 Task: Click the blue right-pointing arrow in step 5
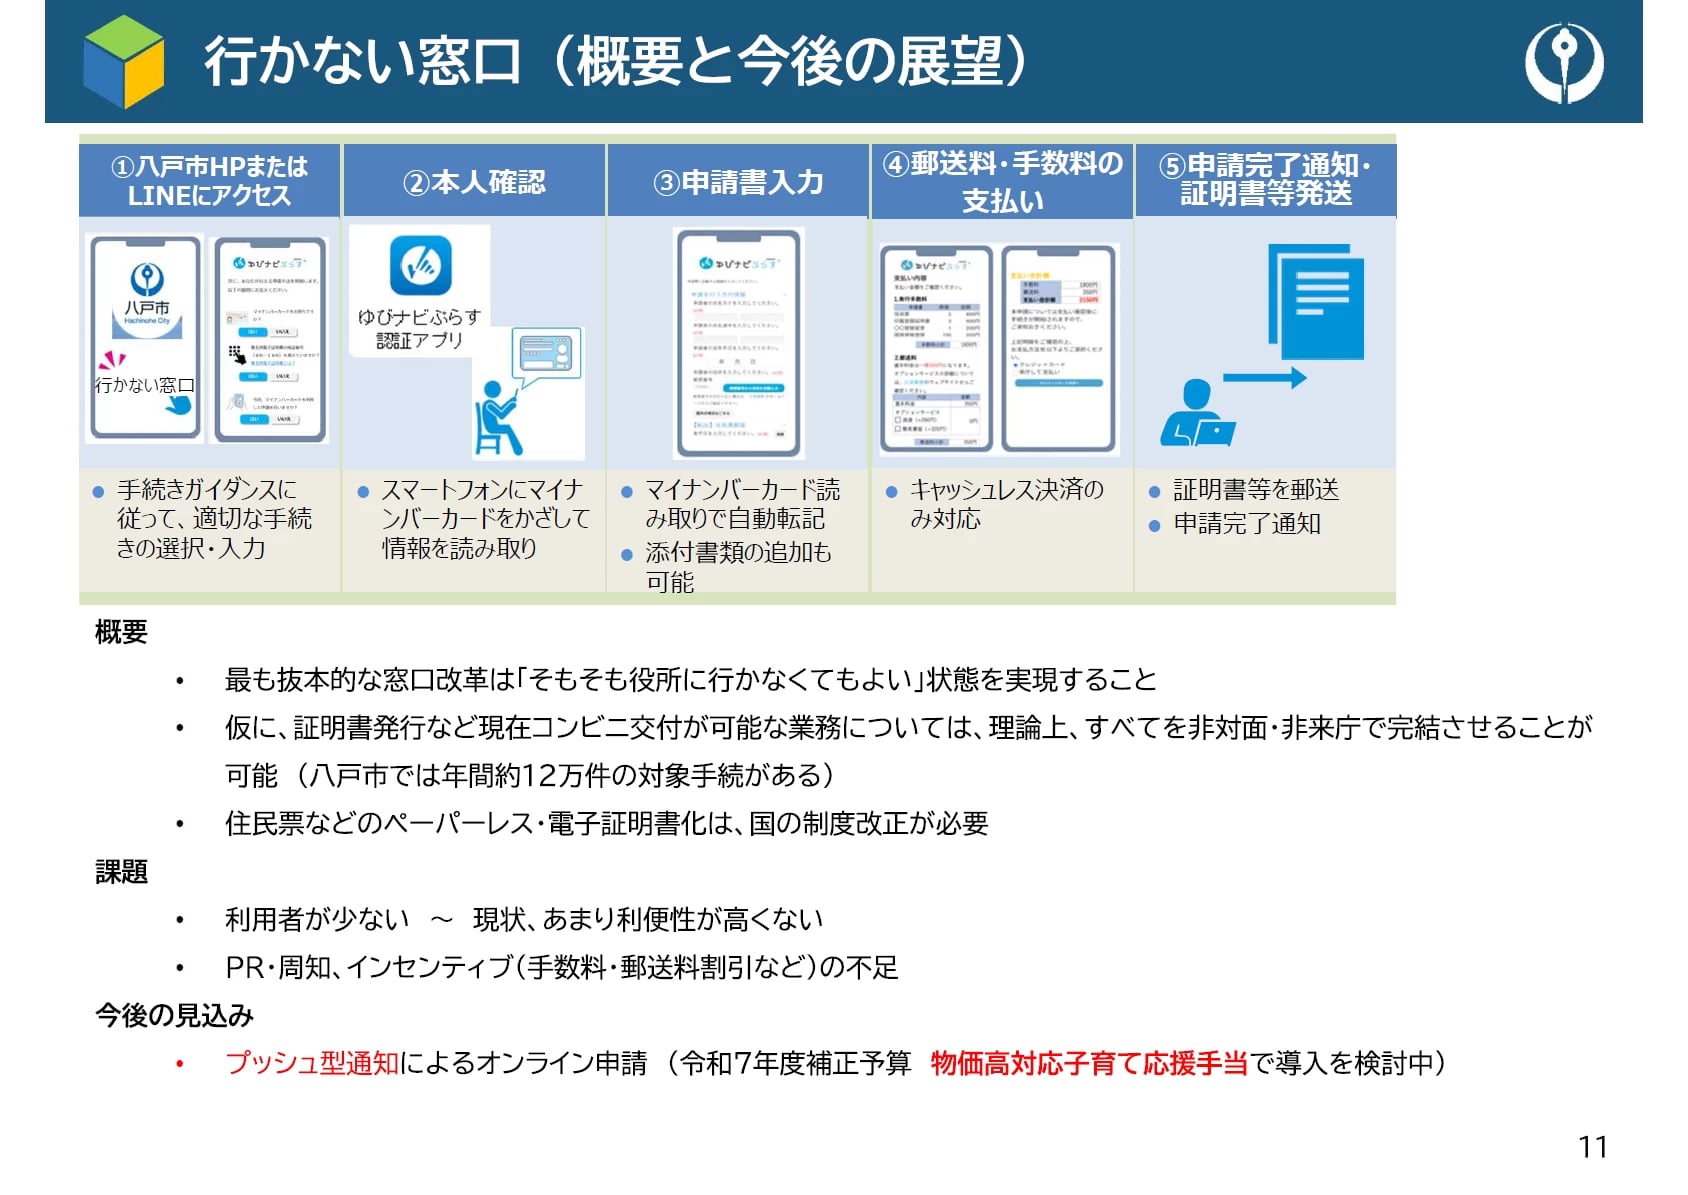(x=1265, y=378)
